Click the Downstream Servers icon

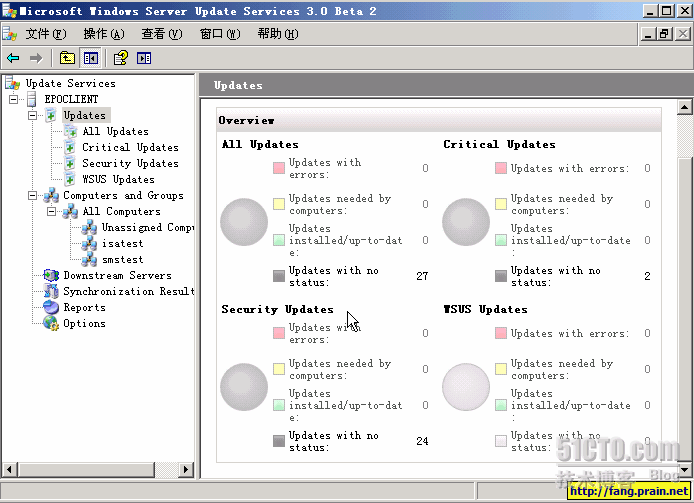(x=51, y=275)
